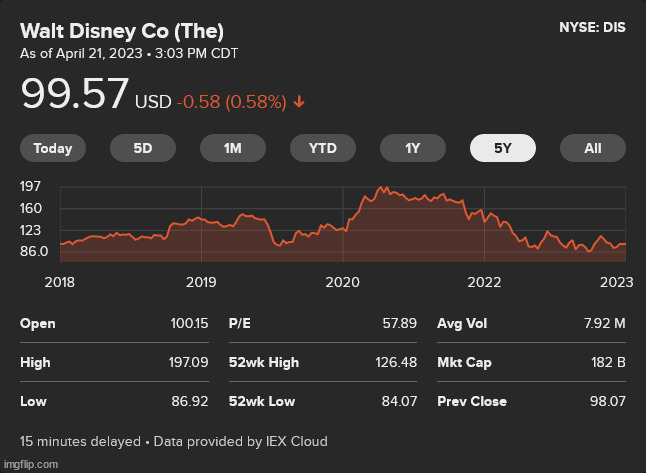
Task: Switch to 1Y chart view
Action: tap(413, 148)
